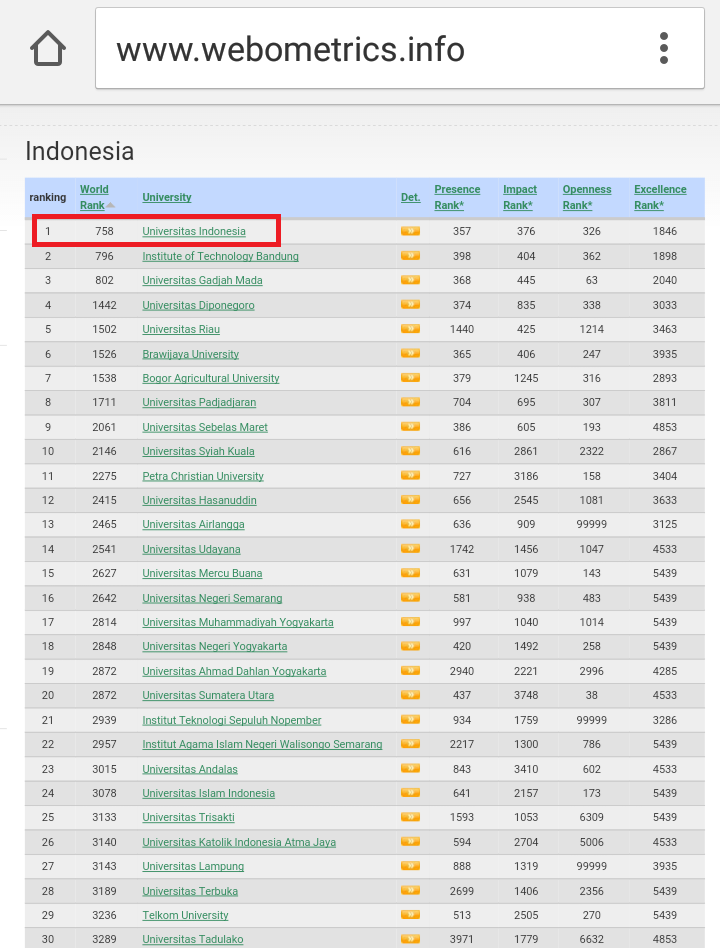720x948 pixels.
Task: Sort by Excellence Rank header
Action: (x=660, y=197)
